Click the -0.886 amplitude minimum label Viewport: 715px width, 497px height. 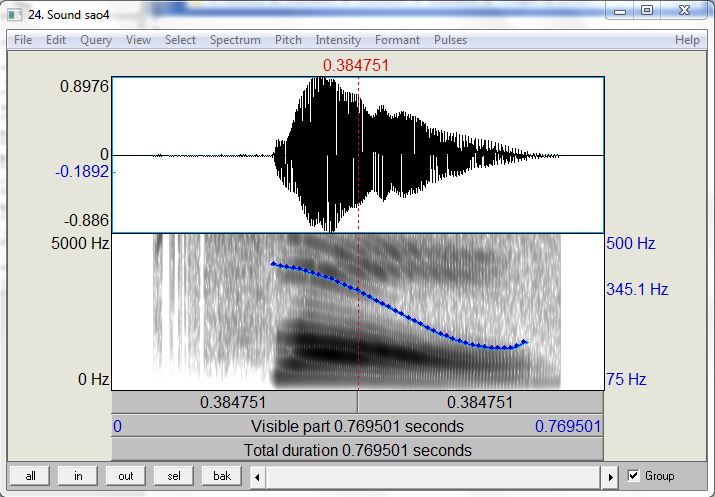click(87, 220)
